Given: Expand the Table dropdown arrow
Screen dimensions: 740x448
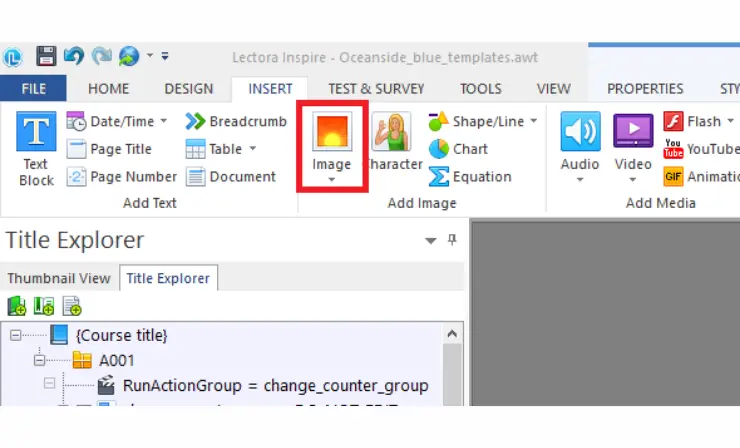Looking at the screenshot, I should point(253,149).
